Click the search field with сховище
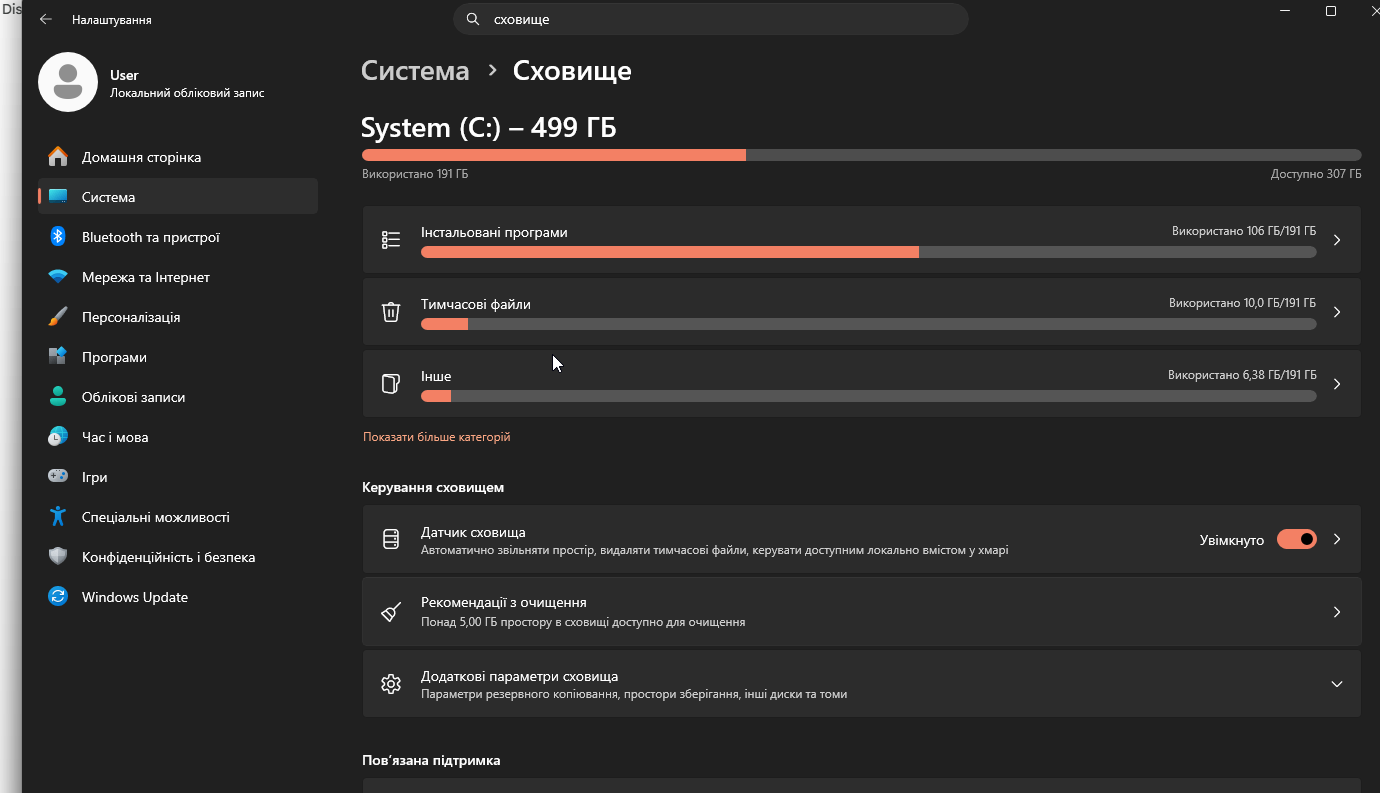 click(x=710, y=19)
